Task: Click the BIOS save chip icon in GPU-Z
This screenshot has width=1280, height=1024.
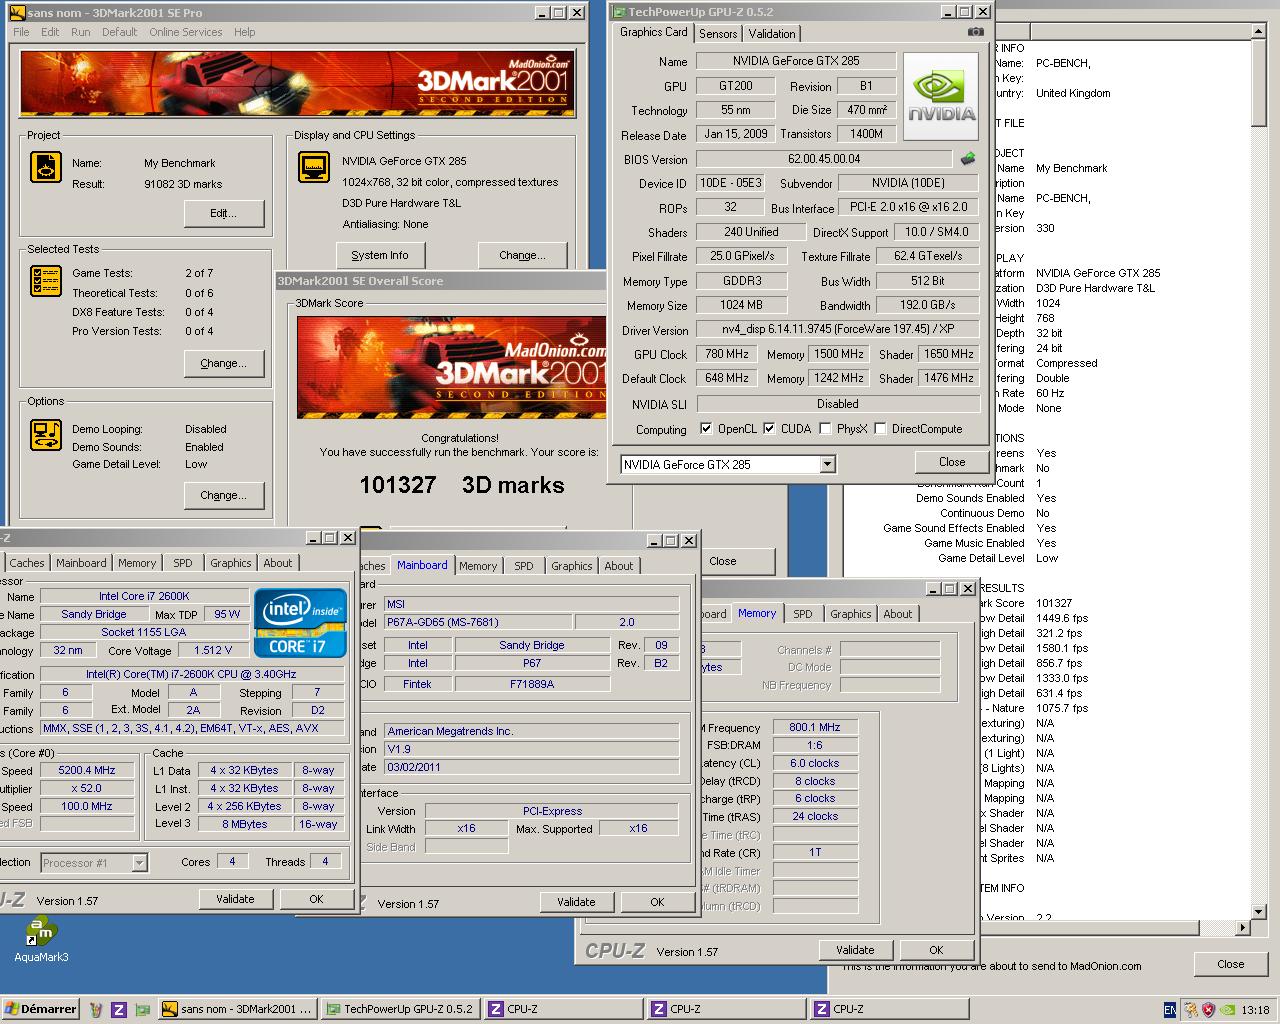Action: pos(967,158)
